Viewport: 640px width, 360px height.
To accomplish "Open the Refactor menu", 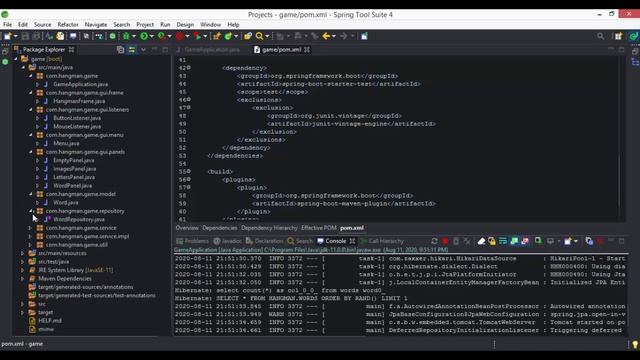I will (x=68, y=24).
